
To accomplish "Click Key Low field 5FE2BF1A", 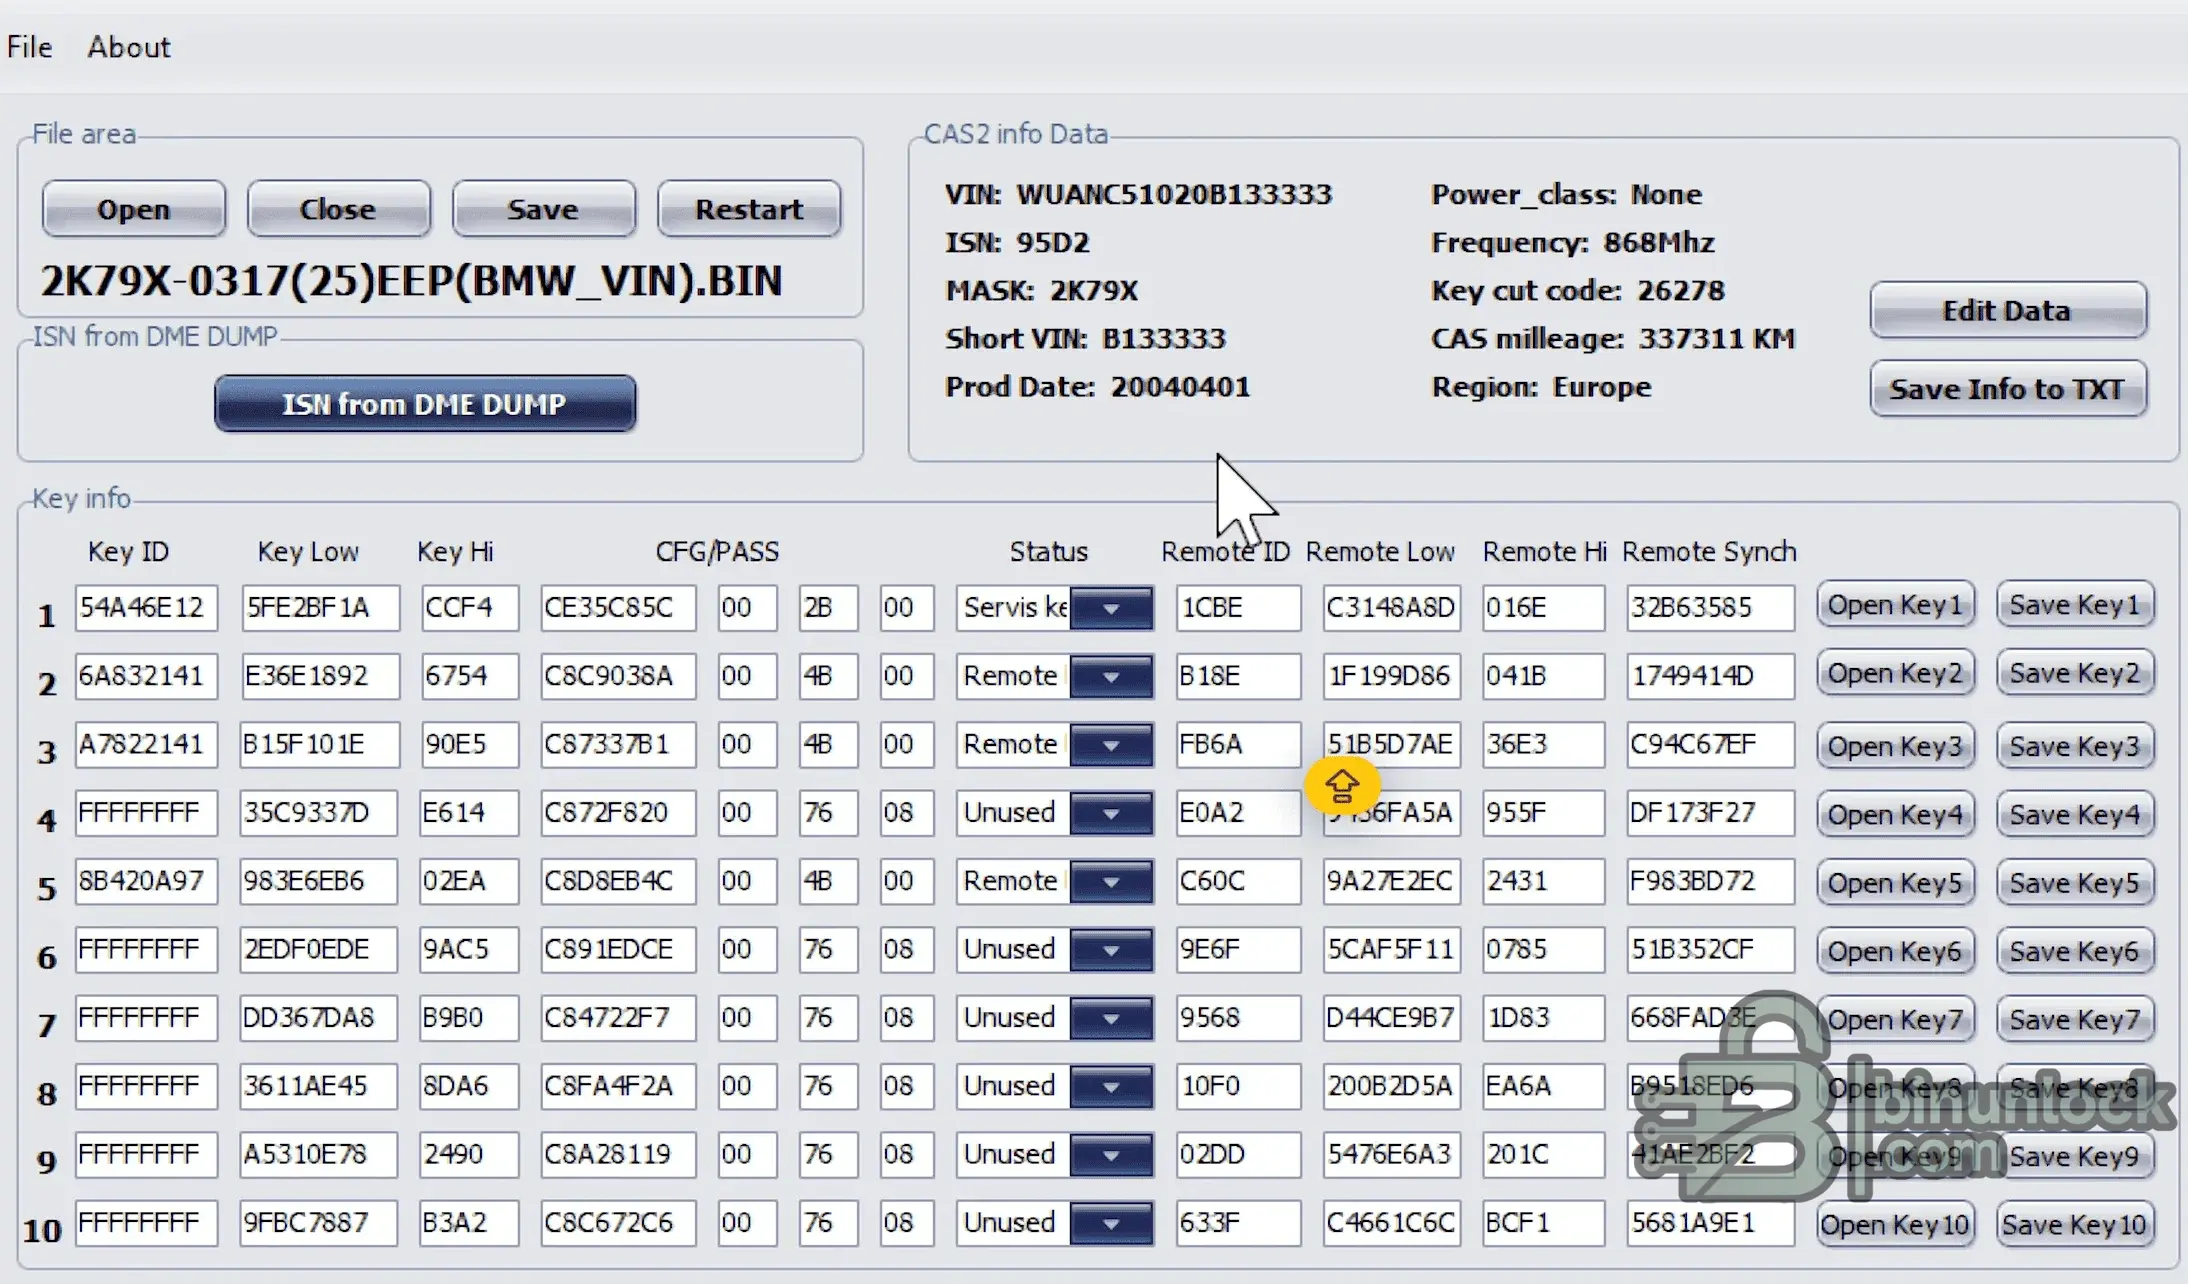I will pos(320,608).
